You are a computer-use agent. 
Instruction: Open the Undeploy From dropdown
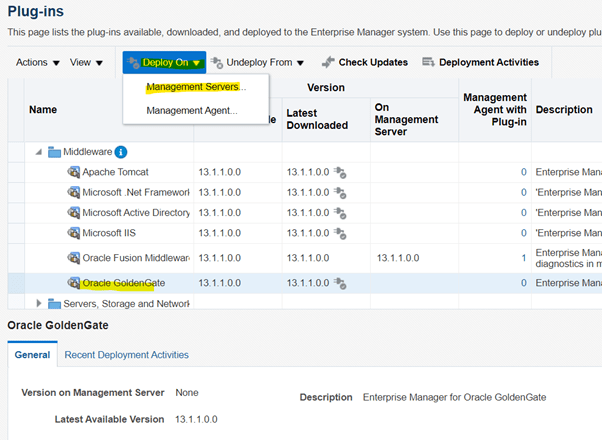tap(258, 62)
